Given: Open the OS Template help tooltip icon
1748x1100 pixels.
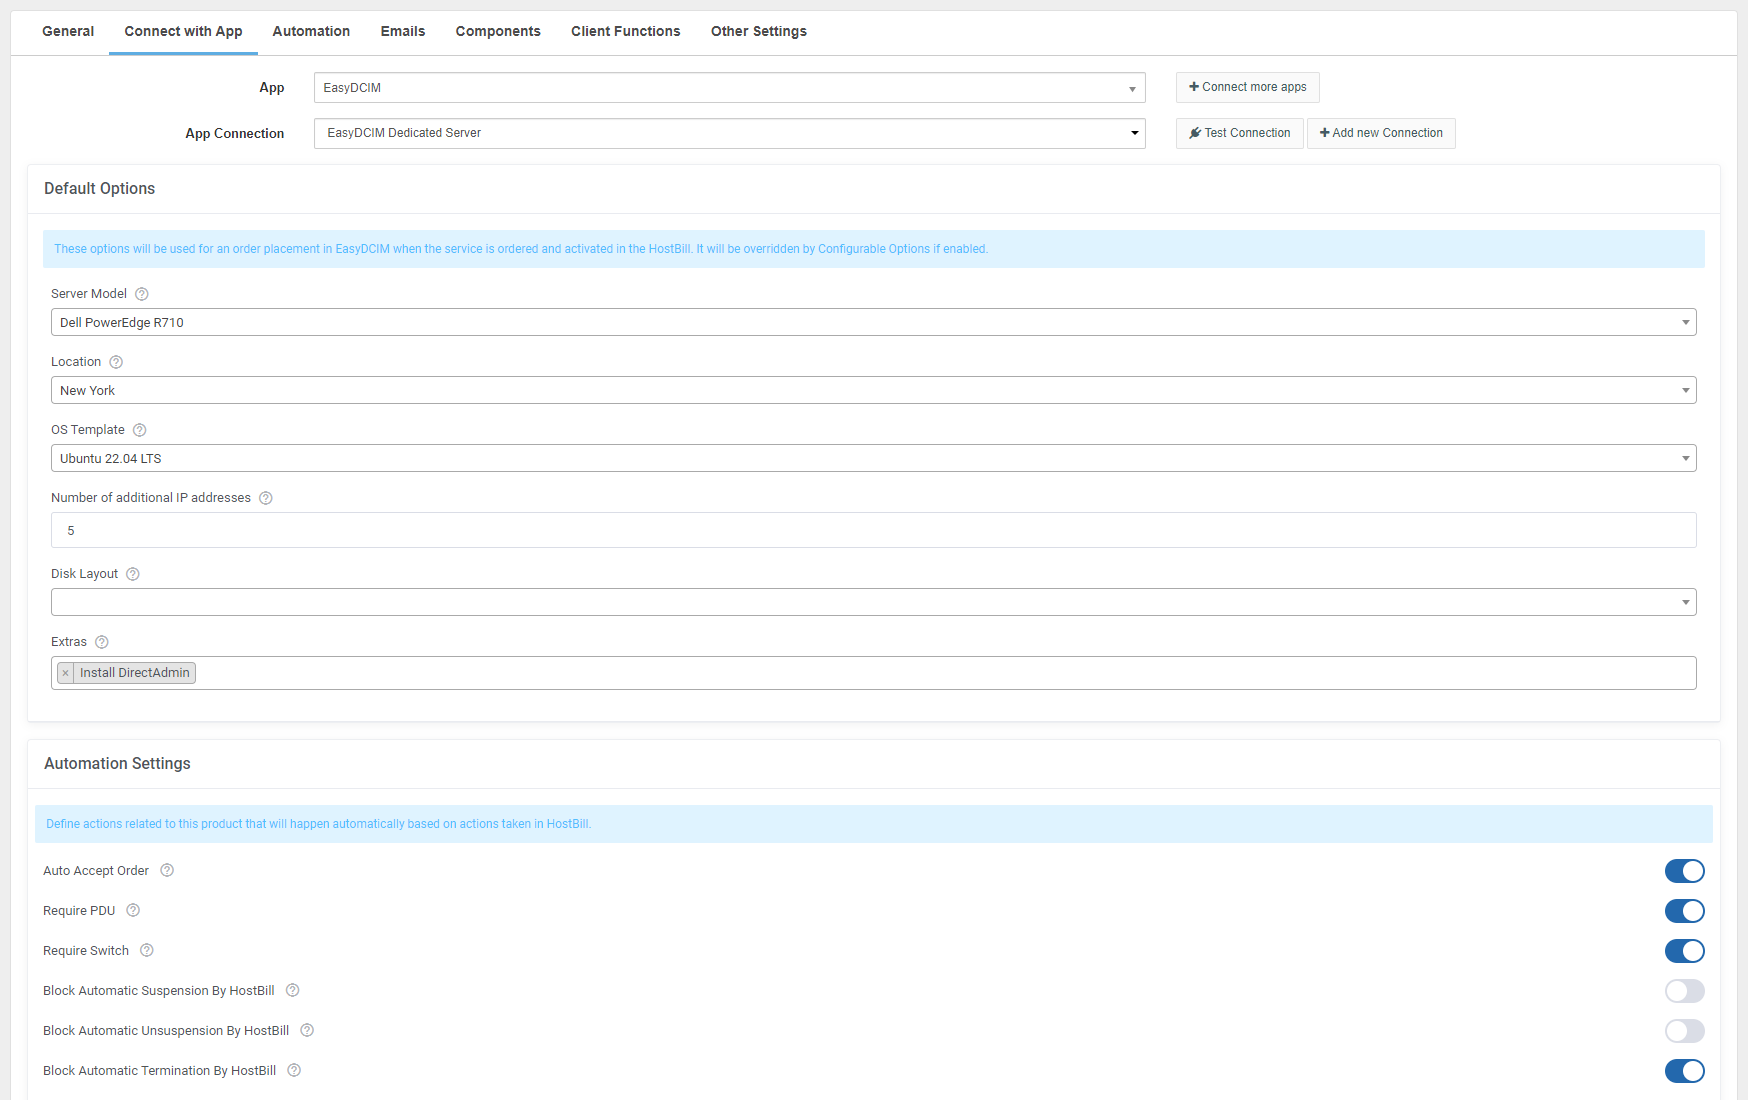Looking at the screenshot, I should [139, 429].
